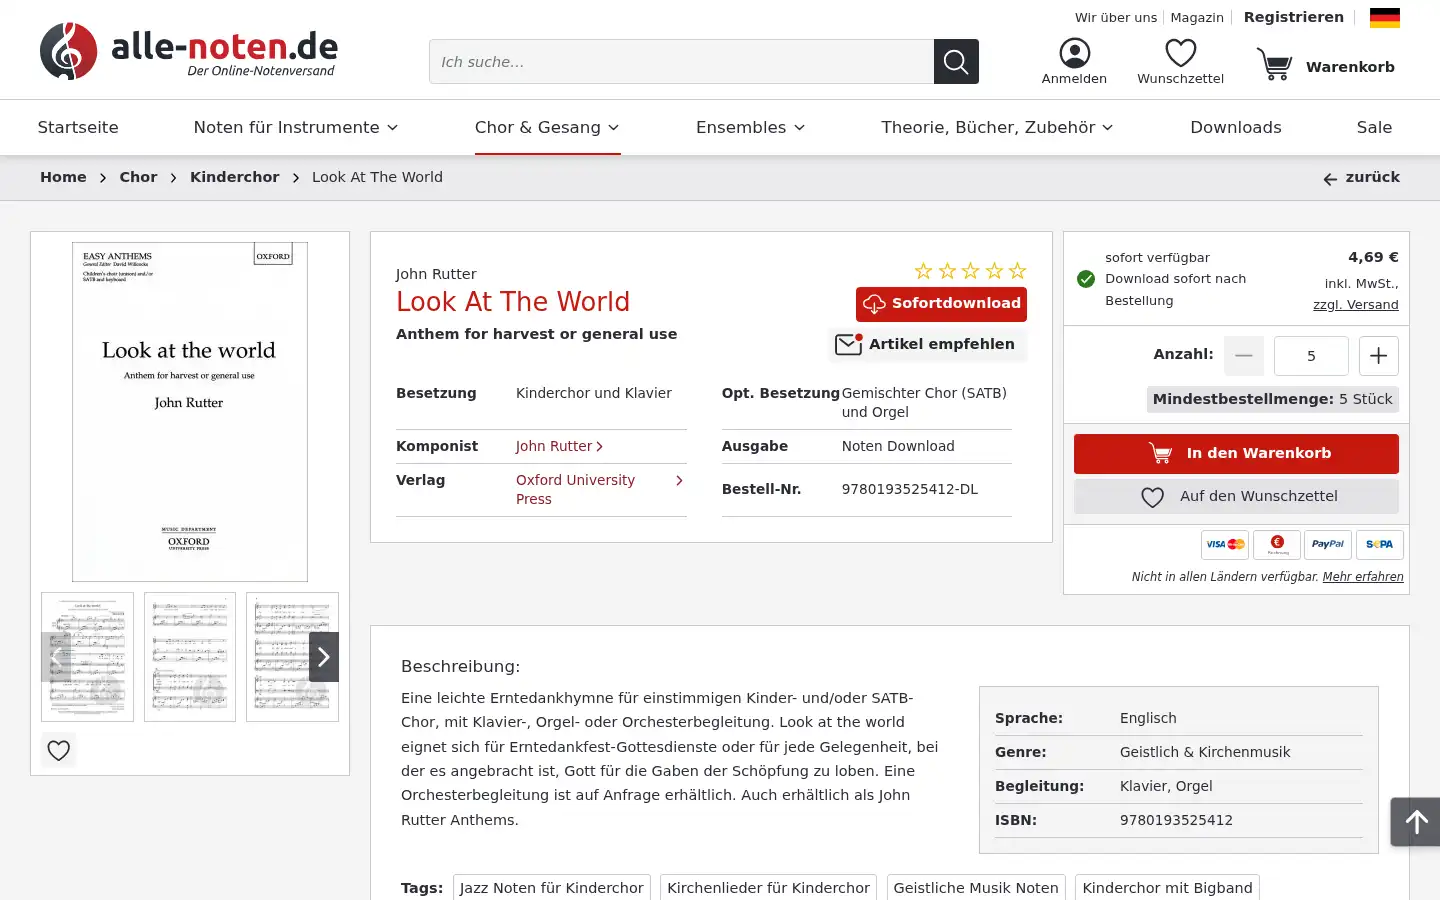Select second sheet music thumbnail
The width and height of the screenshot is (1440, 900).
[x=190, y=657]
